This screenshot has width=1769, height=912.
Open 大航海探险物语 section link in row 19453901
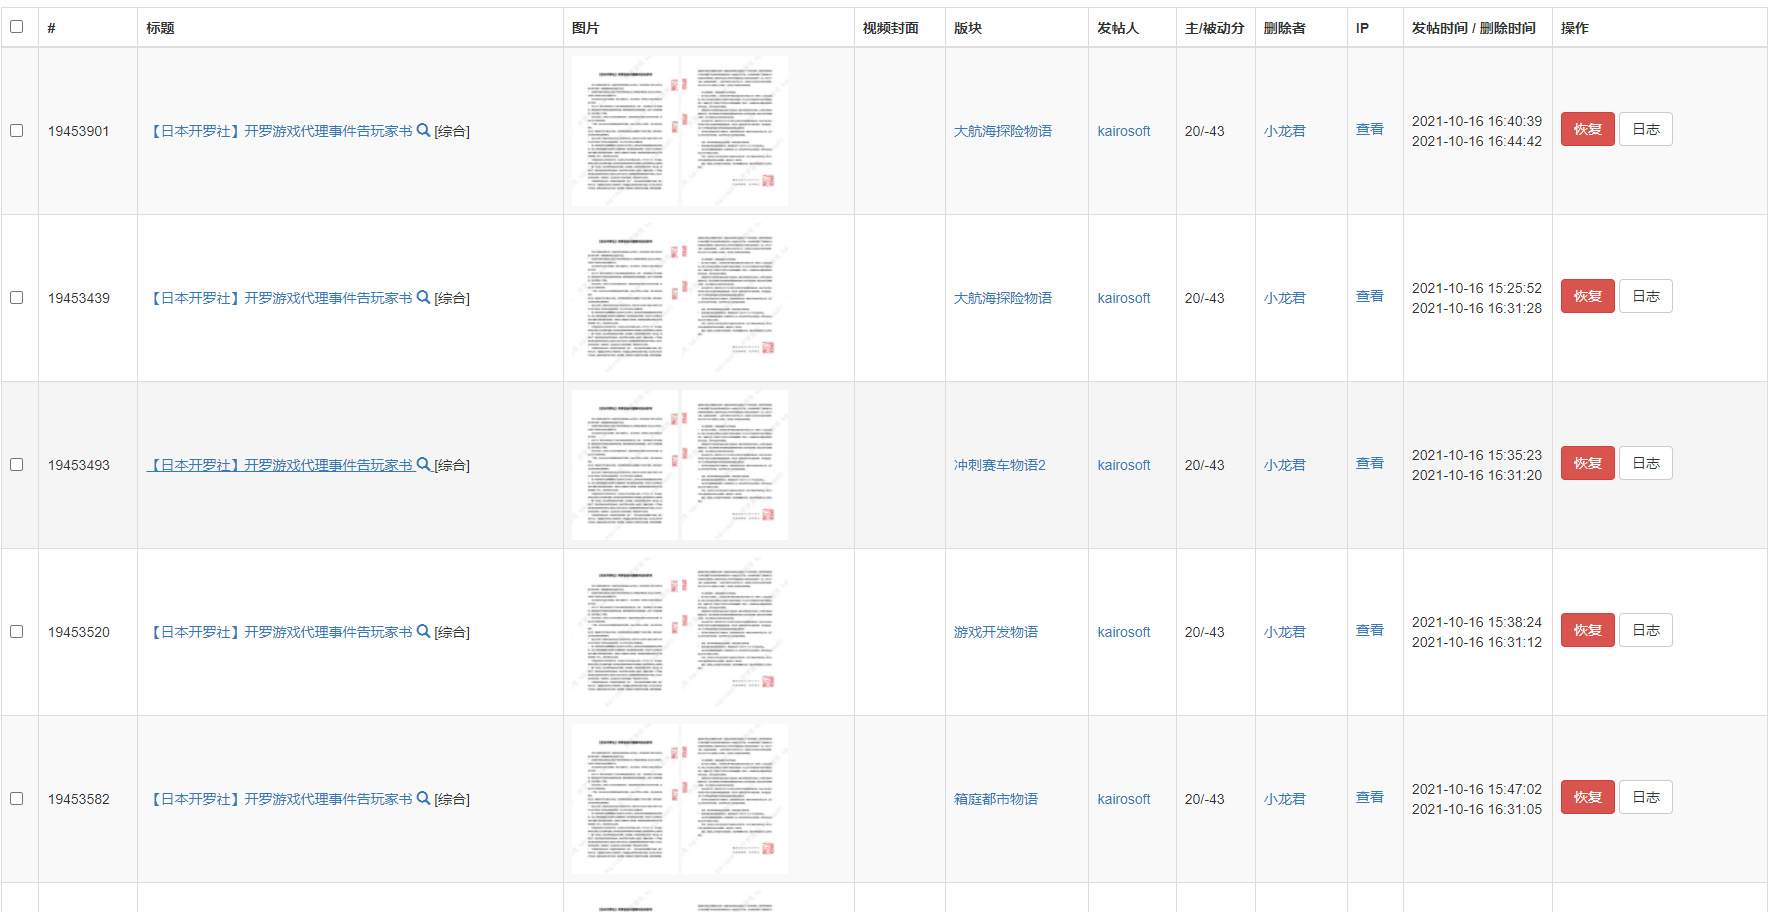(1003, 131)
